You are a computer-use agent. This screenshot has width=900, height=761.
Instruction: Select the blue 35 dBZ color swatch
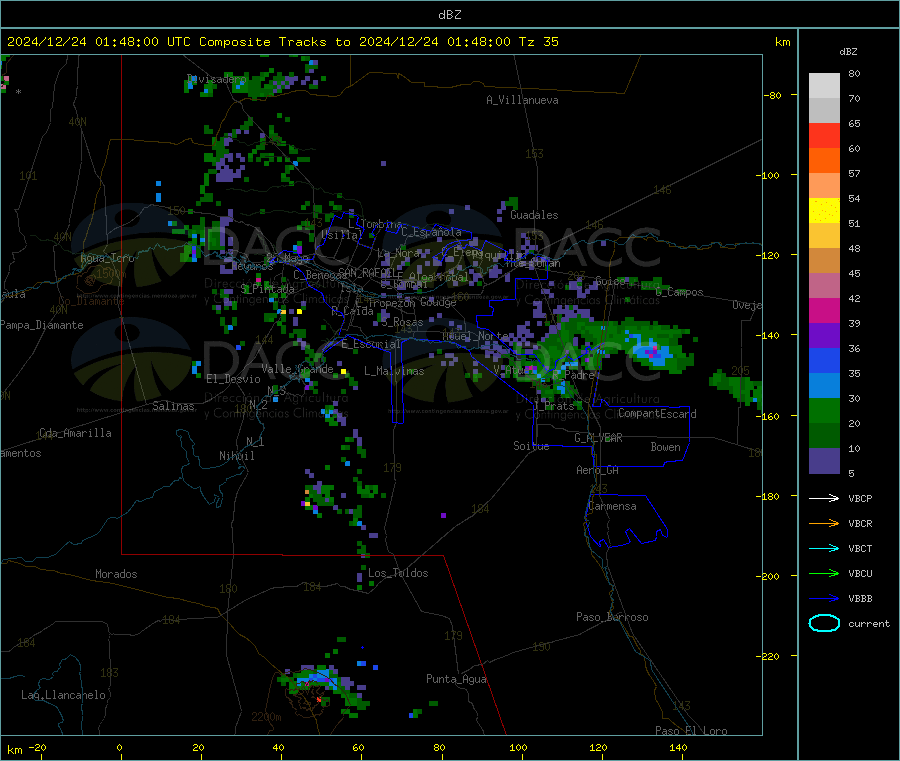(x=824, y=360)
